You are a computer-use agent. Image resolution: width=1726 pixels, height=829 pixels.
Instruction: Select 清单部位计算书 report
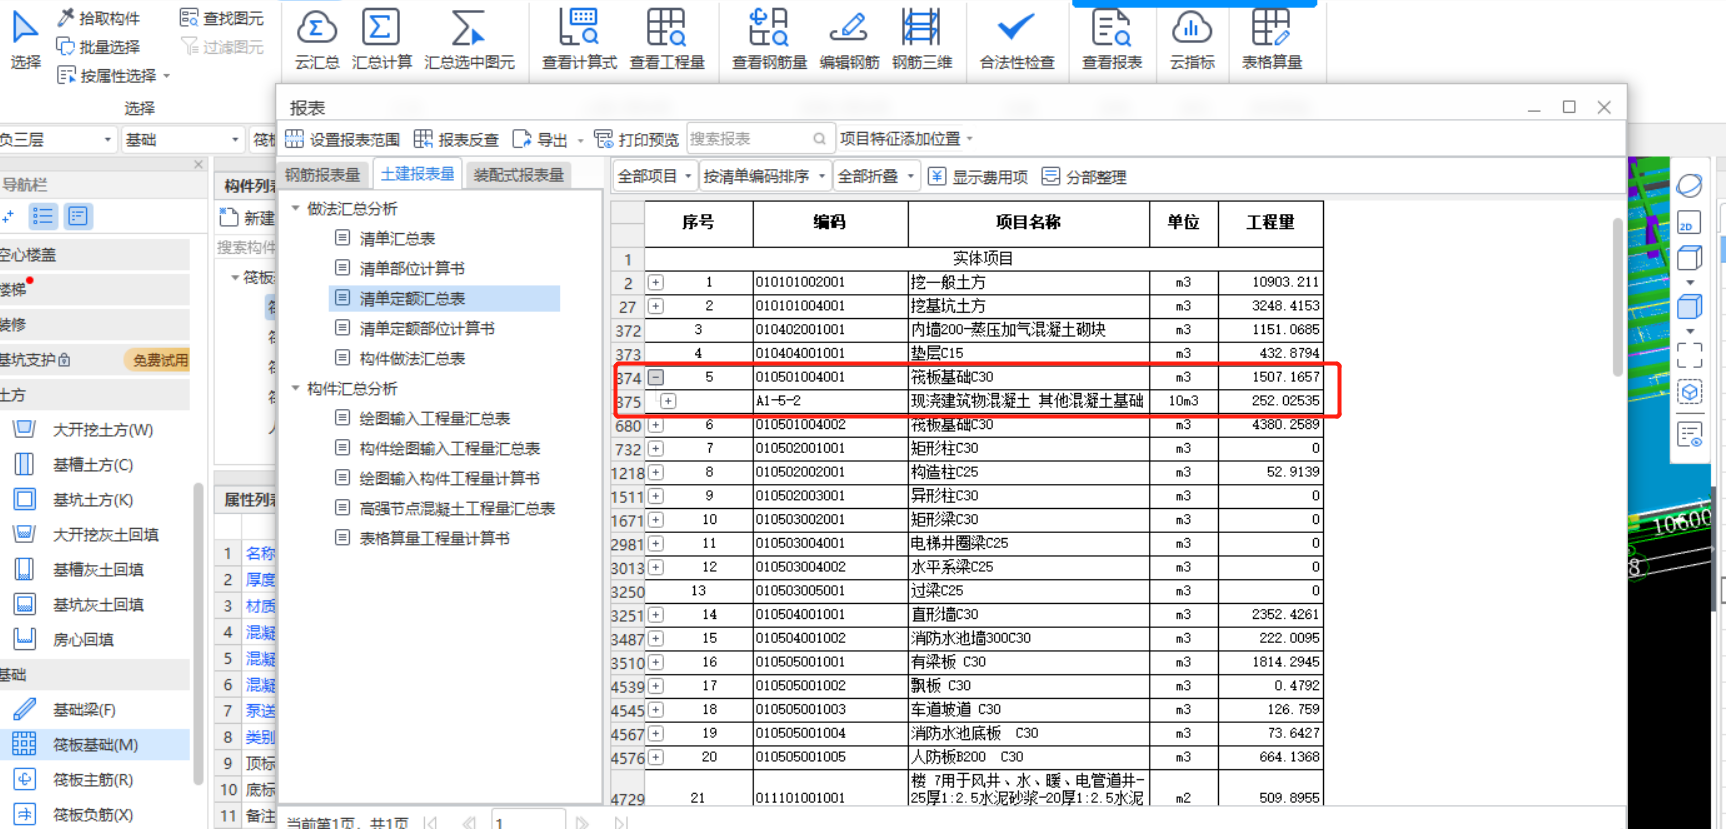[412, 268]
